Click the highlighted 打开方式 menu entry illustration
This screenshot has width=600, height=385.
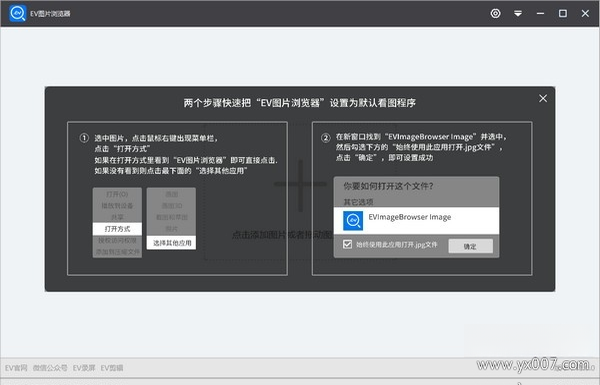click(117, 229)
